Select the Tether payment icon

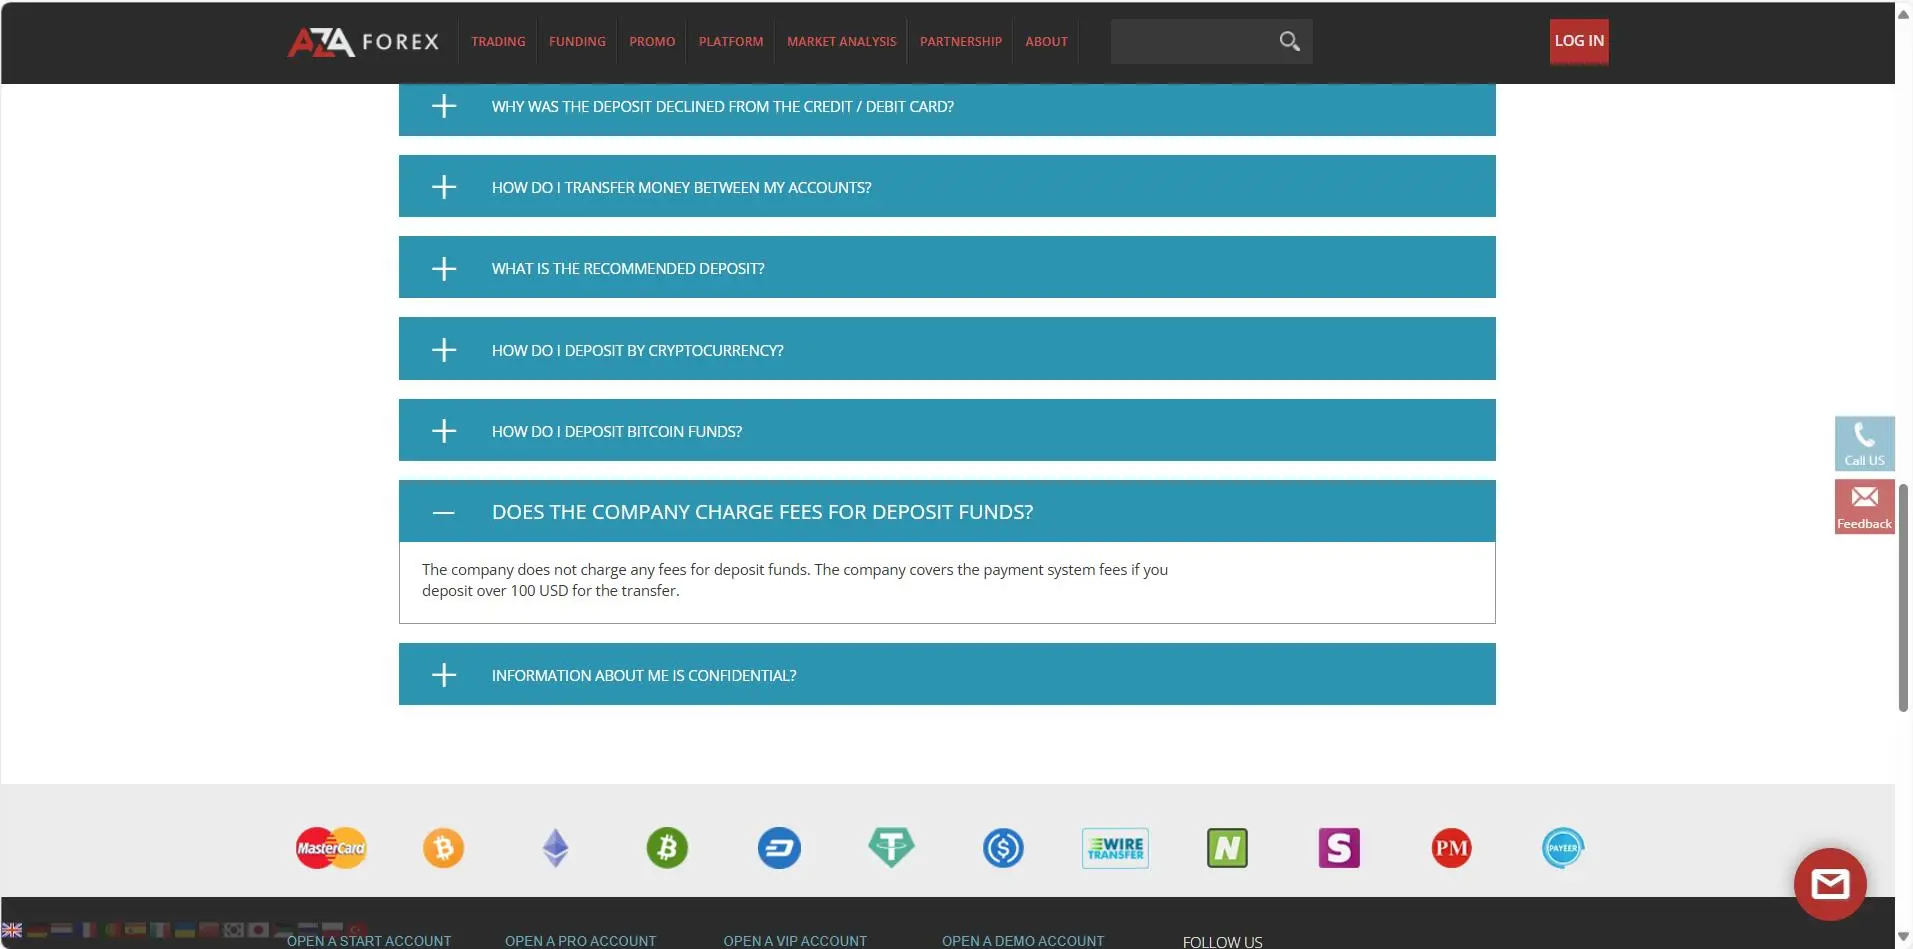891,848
